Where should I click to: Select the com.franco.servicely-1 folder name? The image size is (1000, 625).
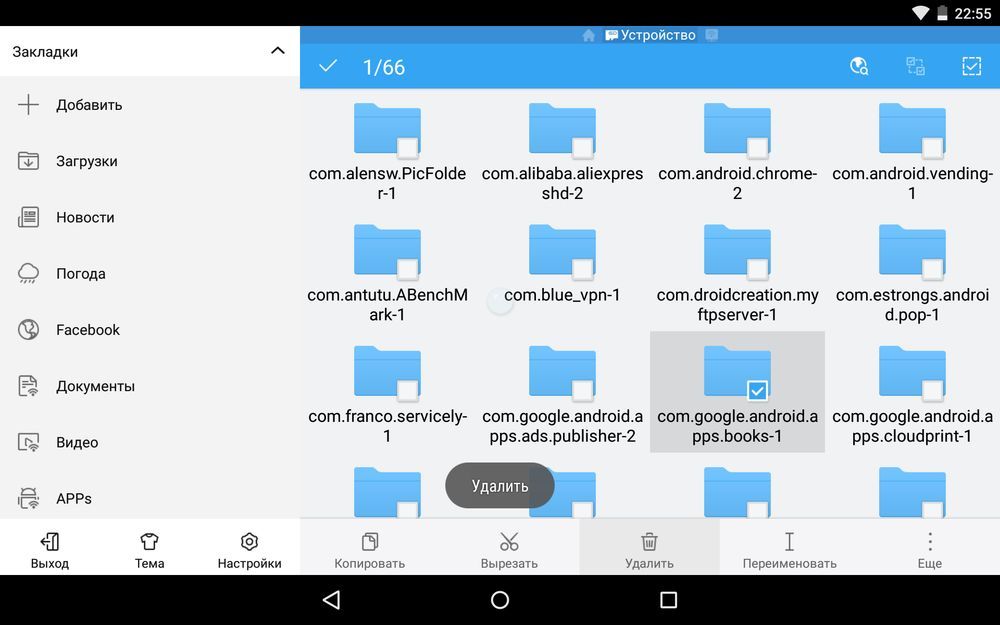pos(387,425)
